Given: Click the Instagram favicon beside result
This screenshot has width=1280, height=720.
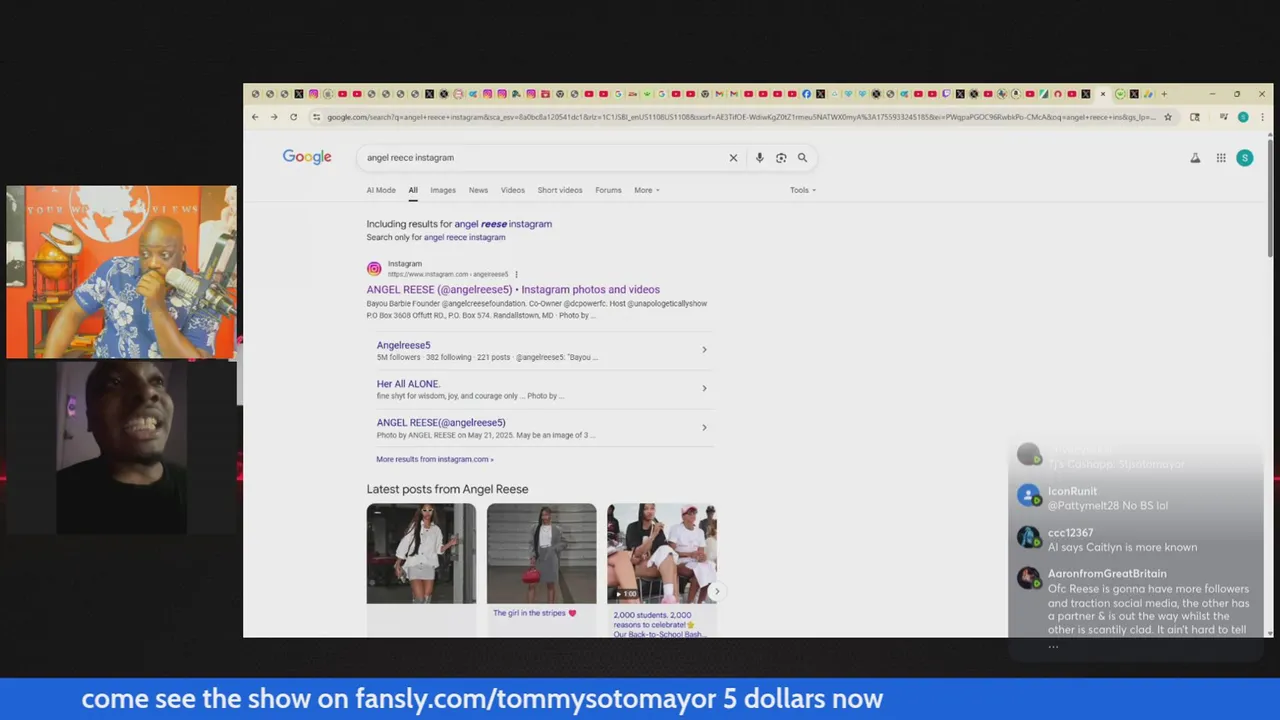Looking at the screenshot, I should click(374, 268).
